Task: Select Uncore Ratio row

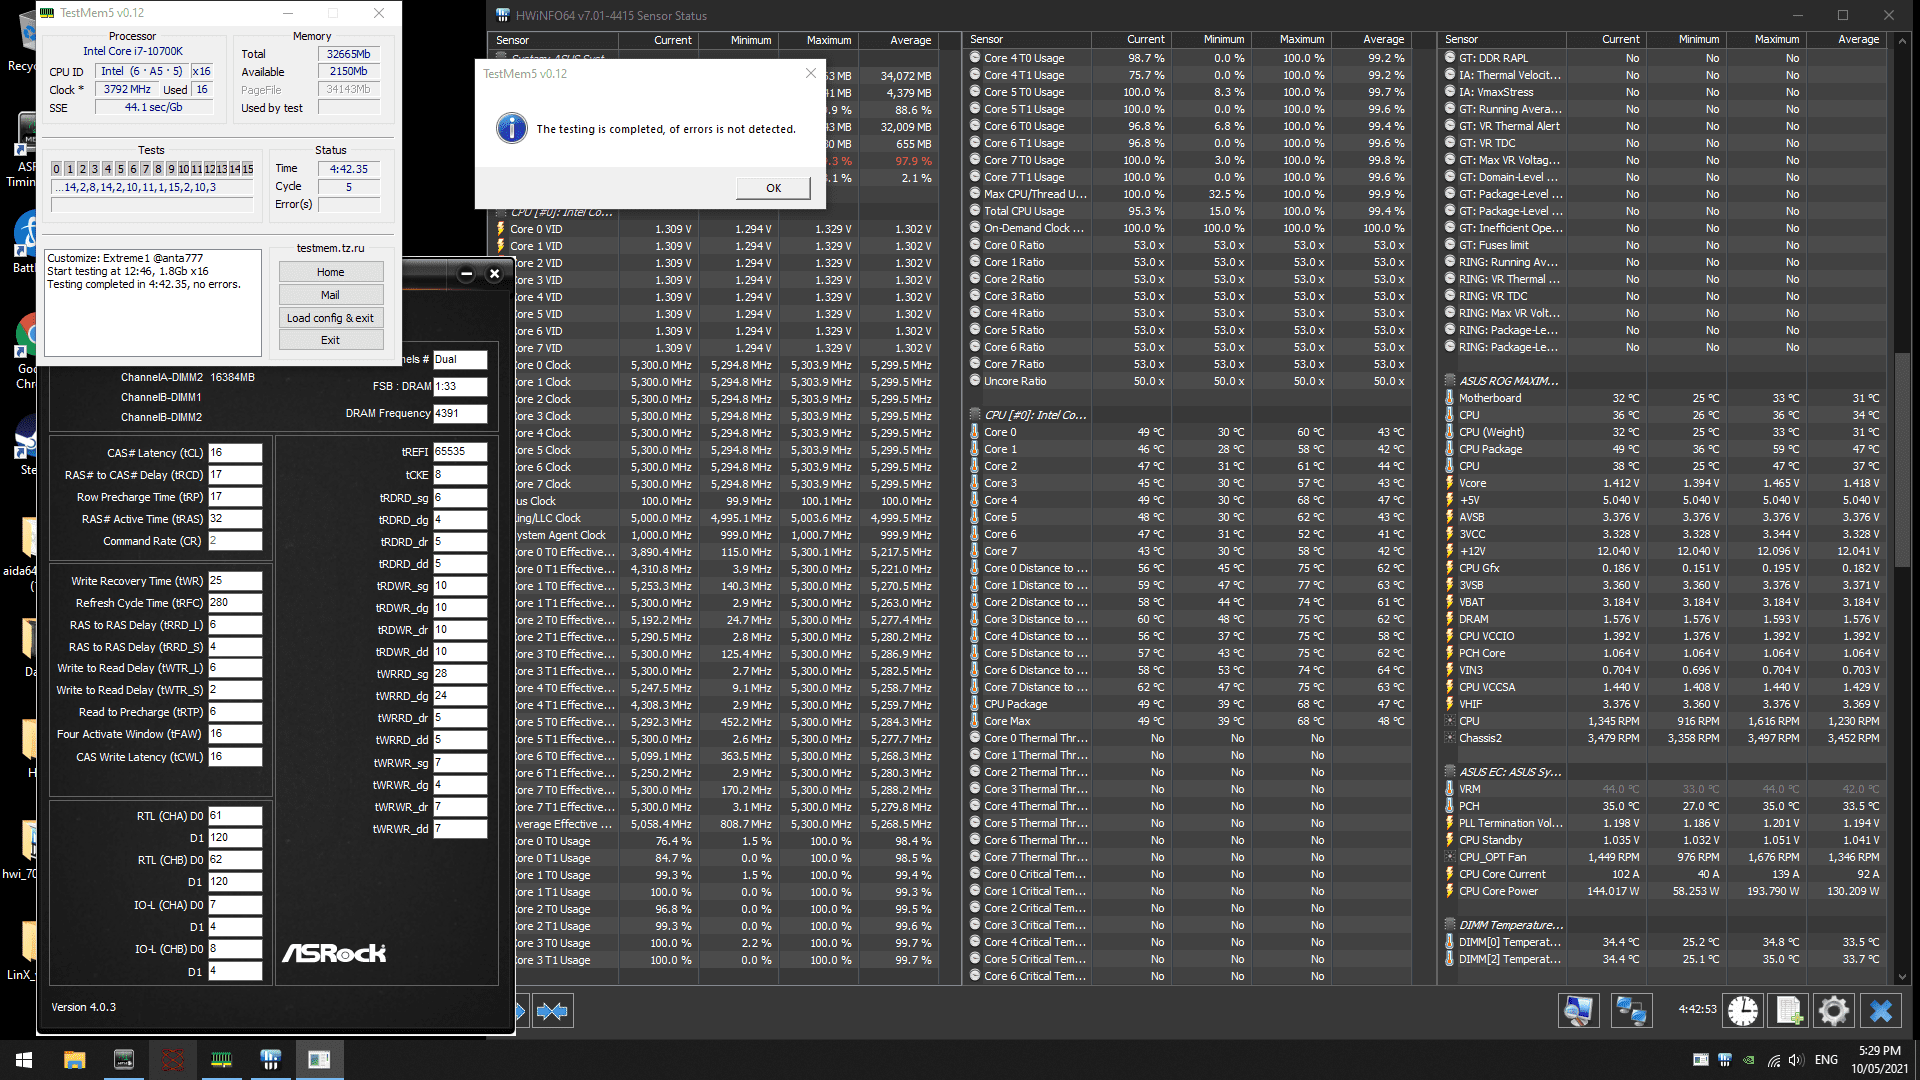Action: coord(1189,381)
